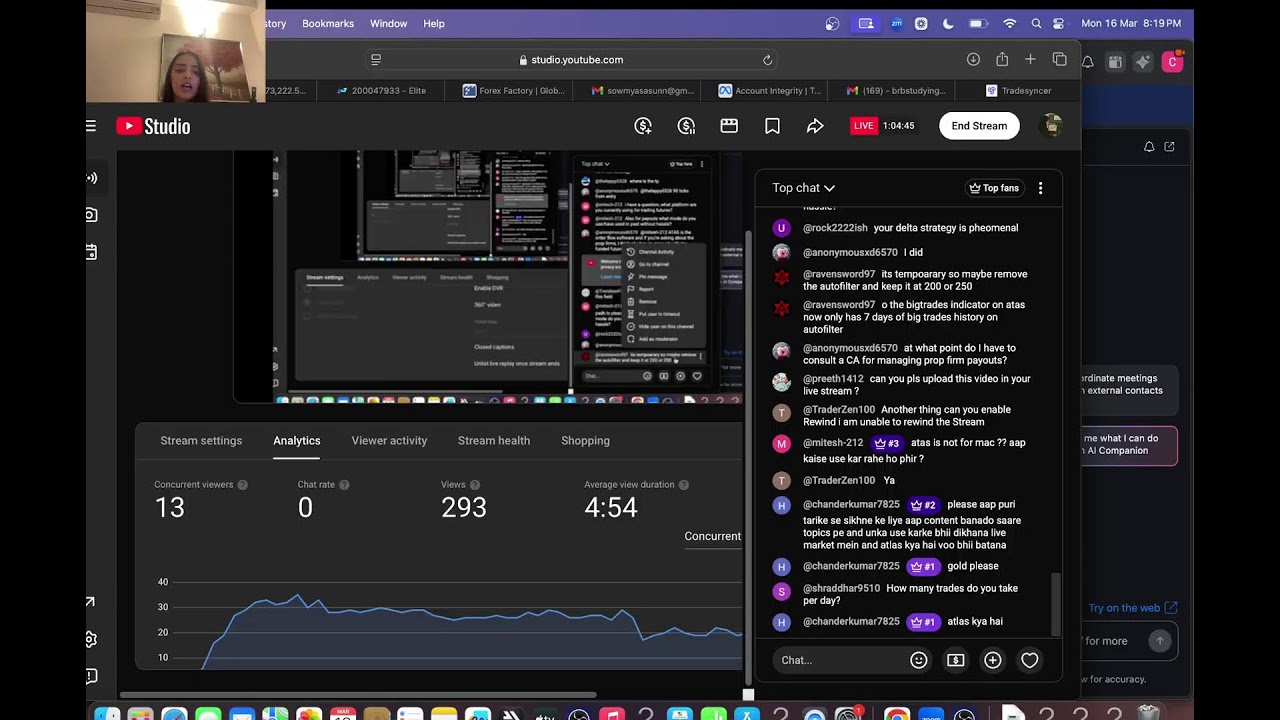Viewport: 1280px width, 720px height.
Task: Show Safari tab overview icon
Action: click(1060, 60)
